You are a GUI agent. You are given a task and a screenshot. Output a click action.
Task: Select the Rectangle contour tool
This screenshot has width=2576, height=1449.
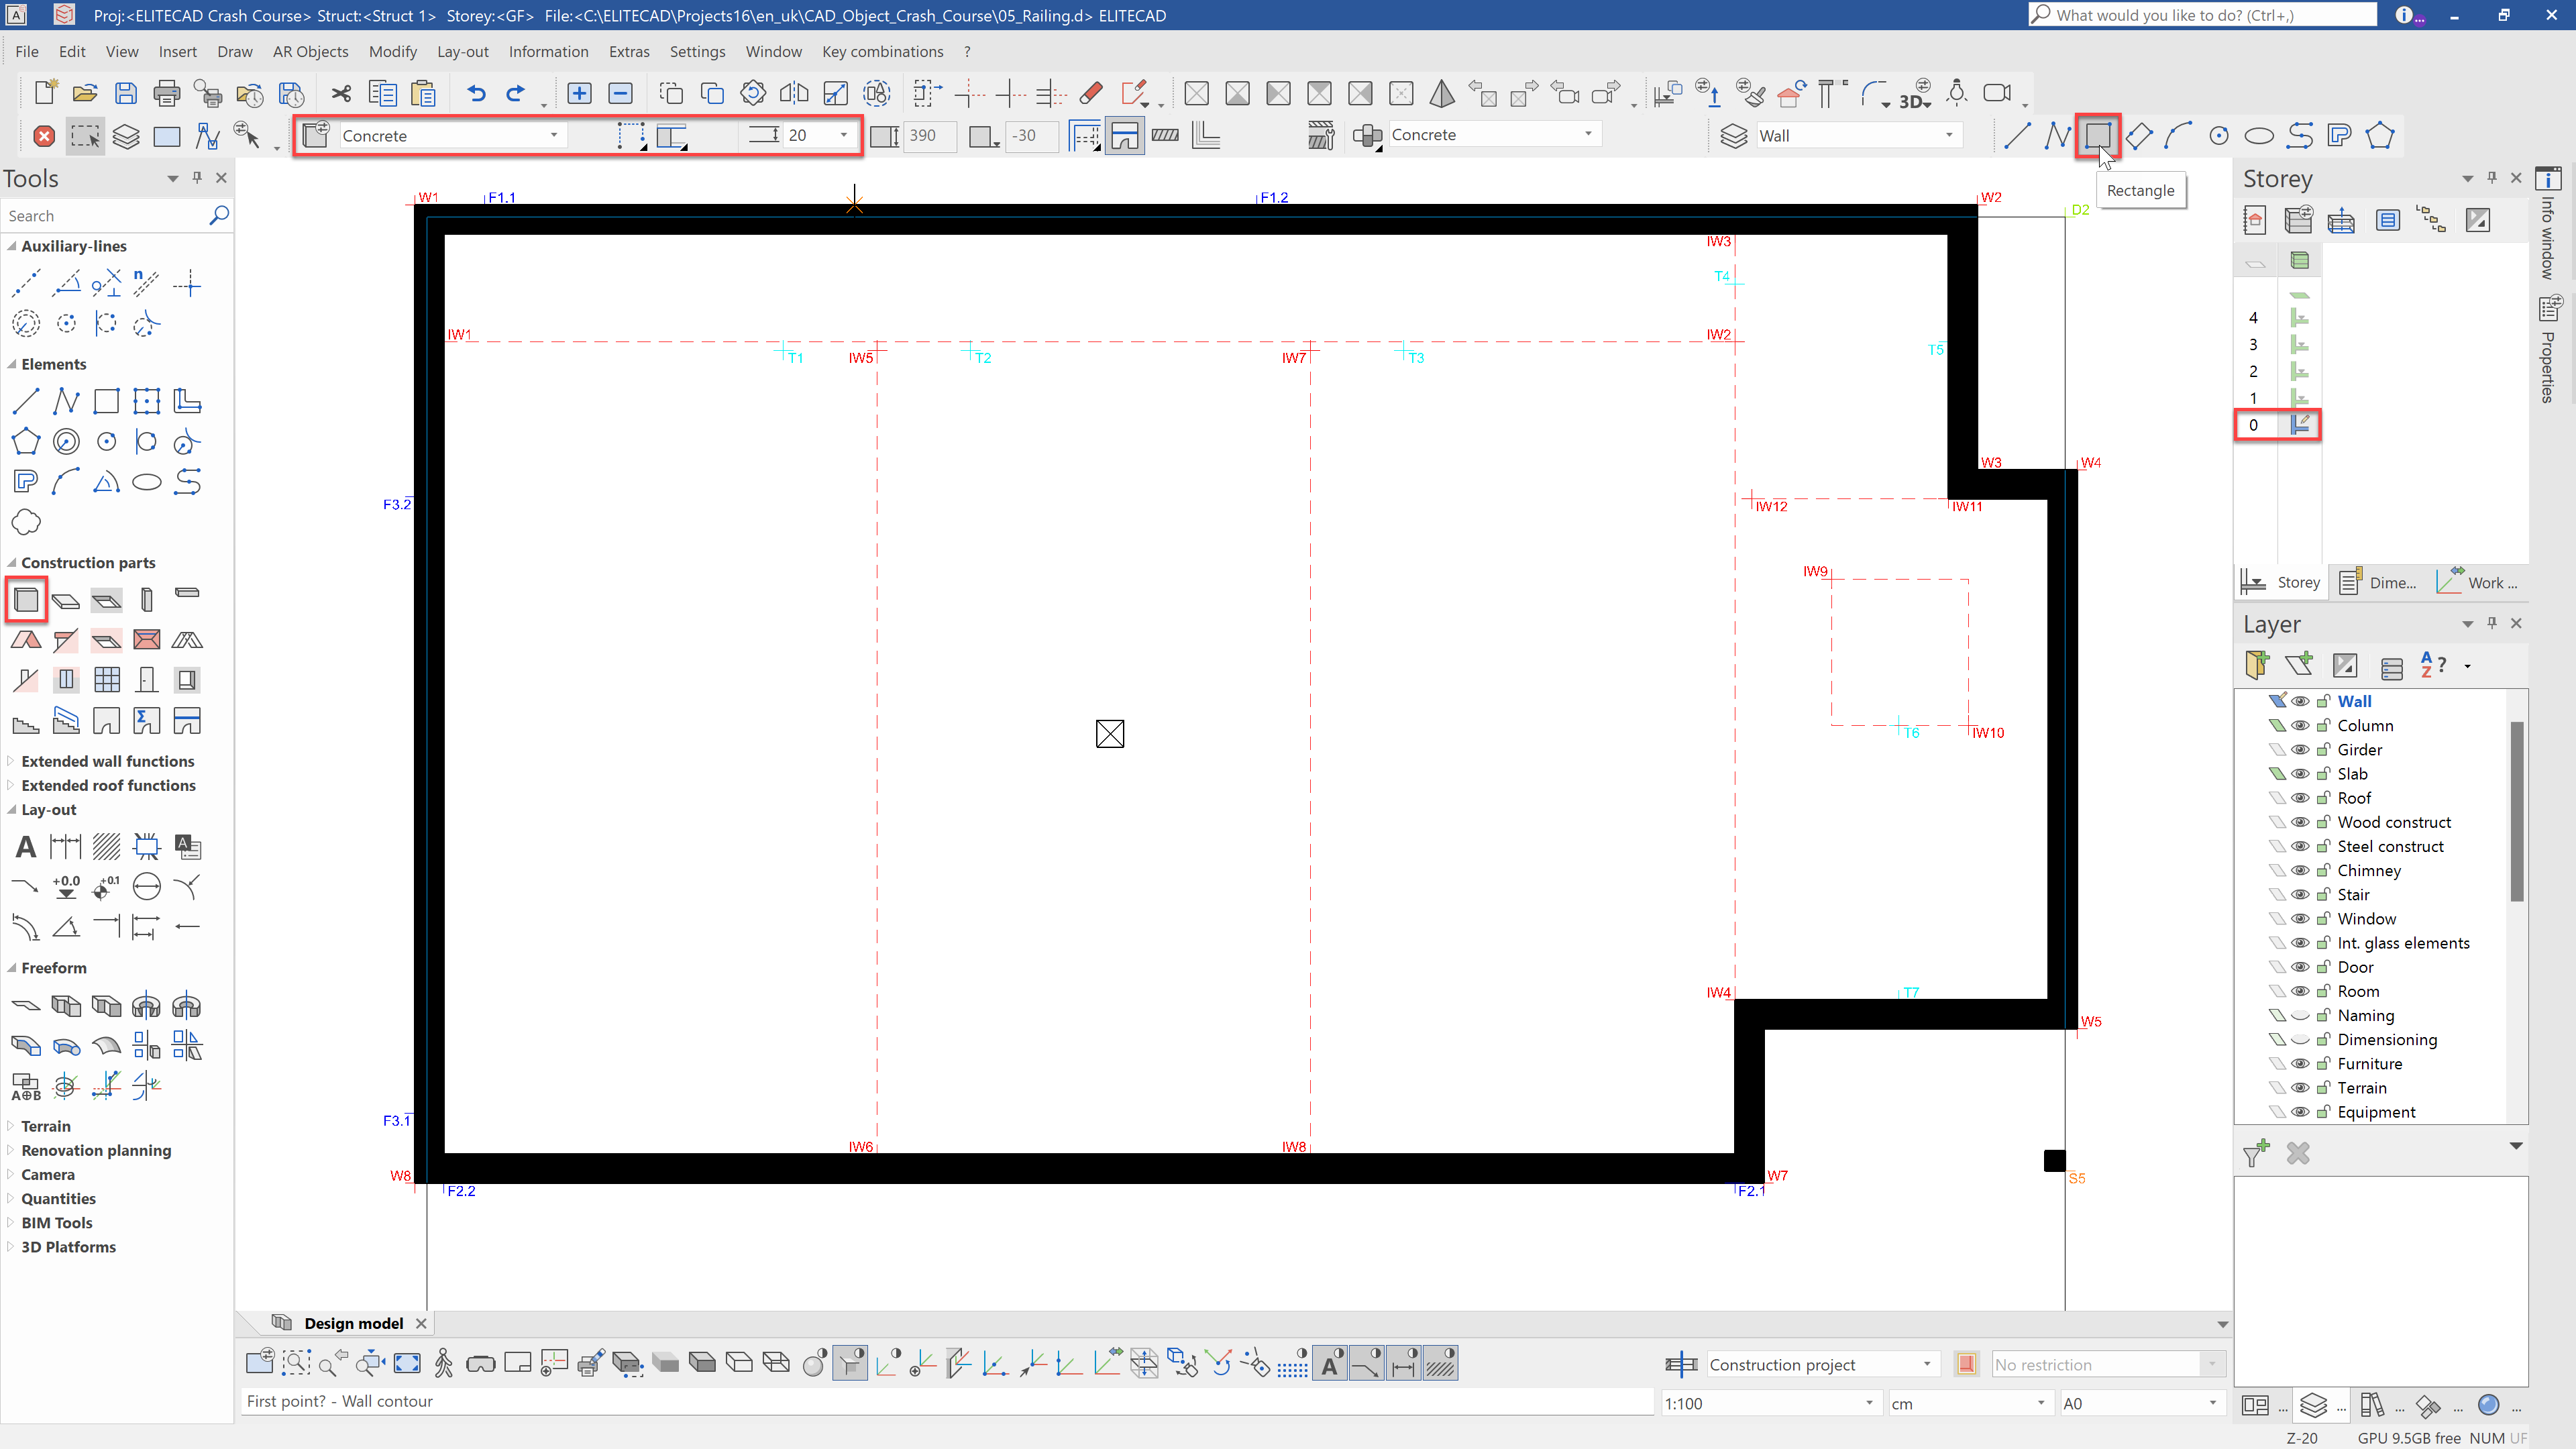[x=2097, y=135]
